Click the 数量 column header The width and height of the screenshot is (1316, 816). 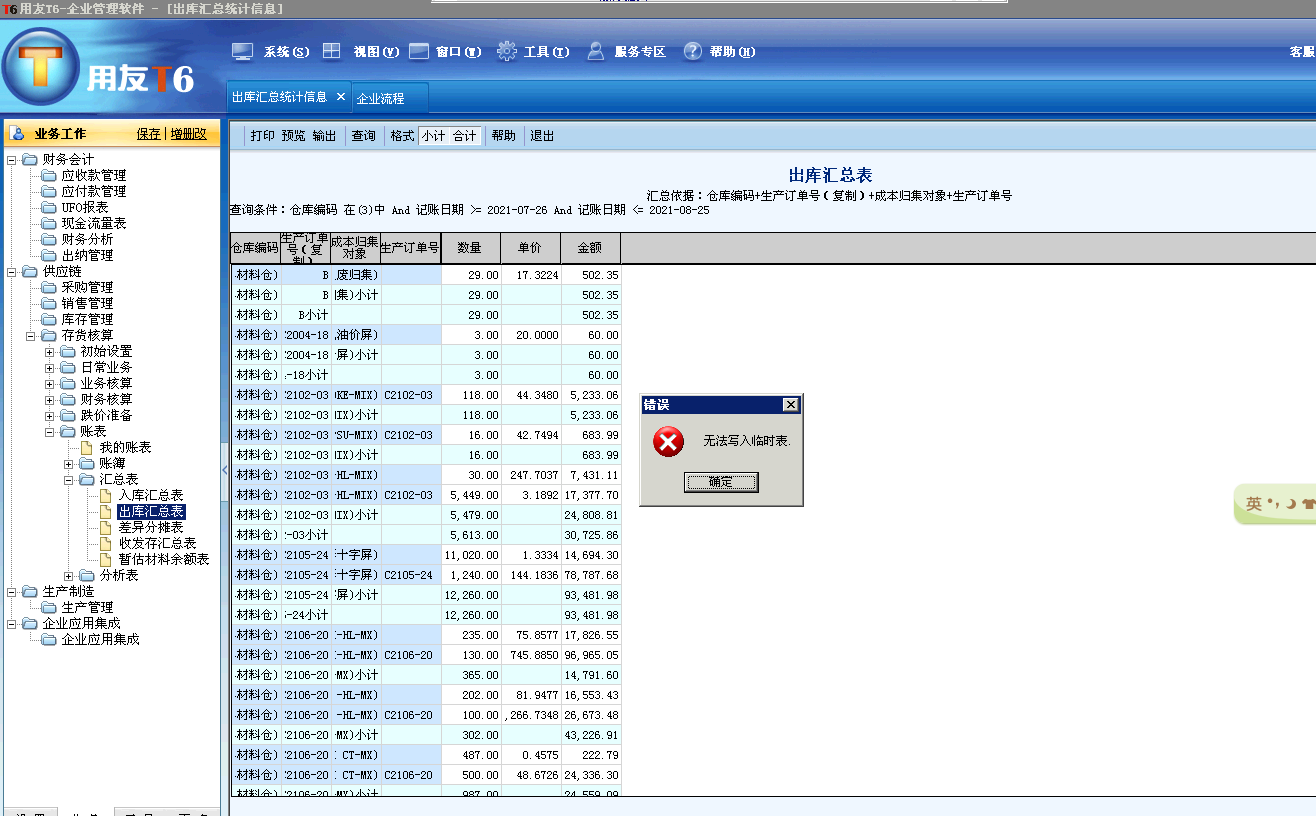click(x=471, y=248)
